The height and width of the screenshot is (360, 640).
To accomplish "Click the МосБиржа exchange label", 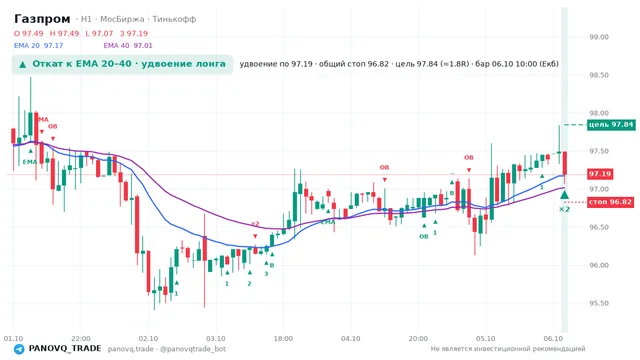I will point(122,19).
